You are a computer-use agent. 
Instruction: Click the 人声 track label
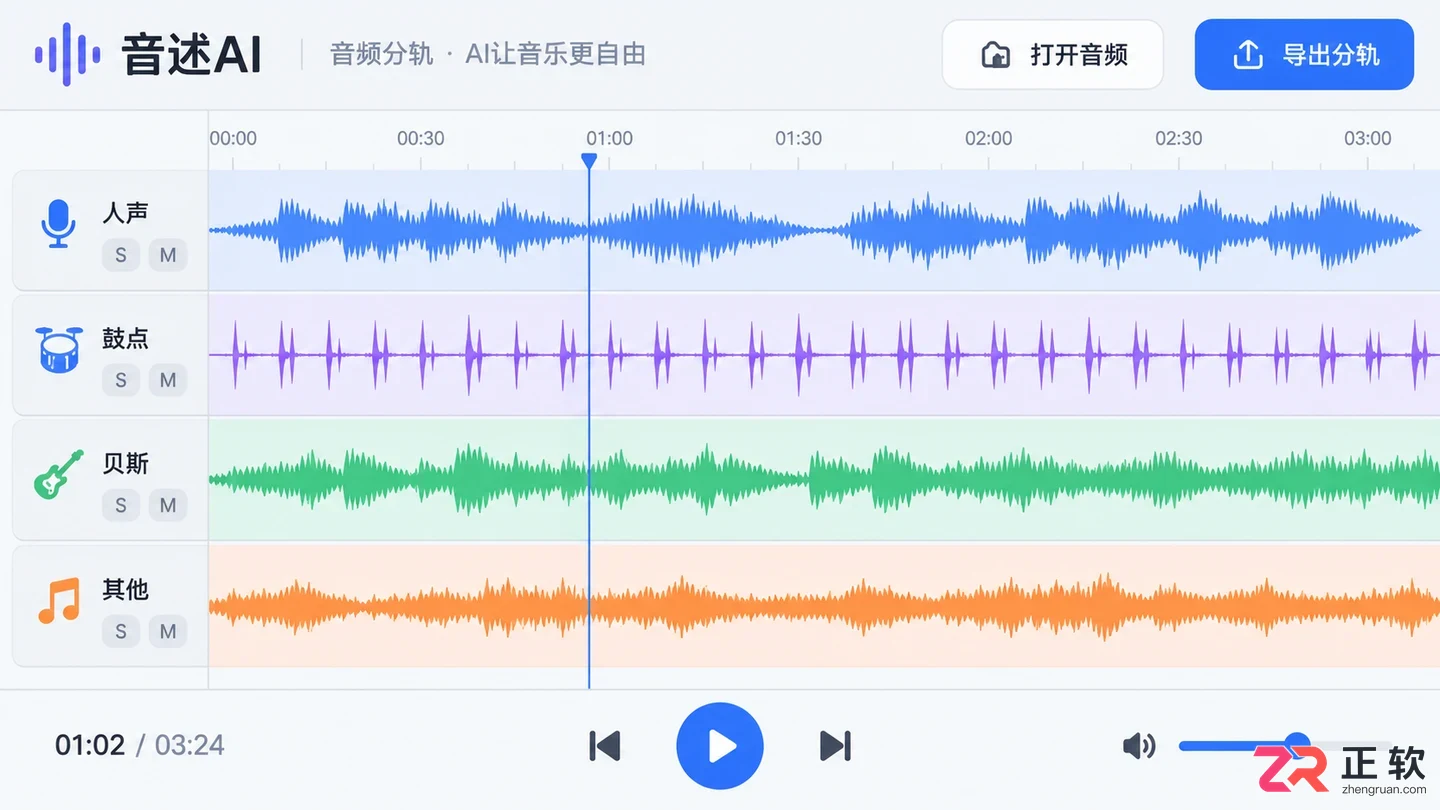[125, 212]
